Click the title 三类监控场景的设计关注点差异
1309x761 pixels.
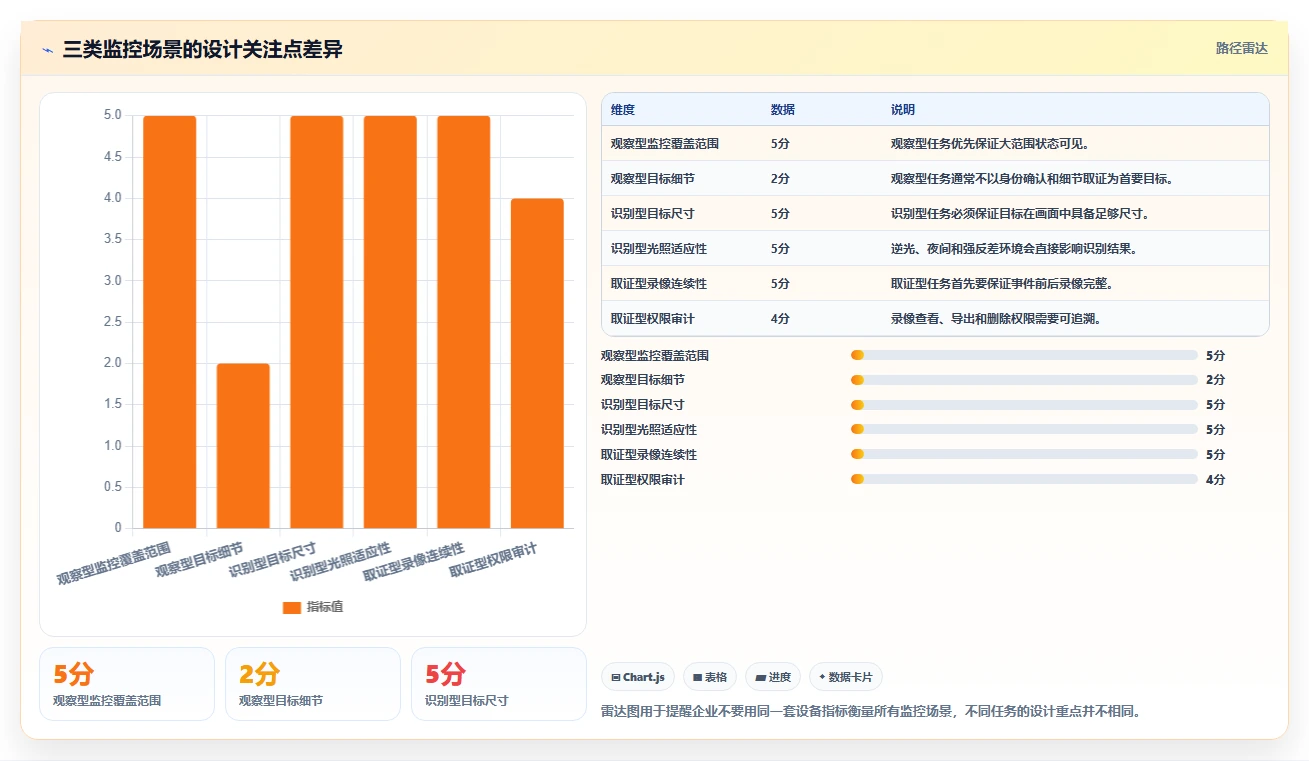[x=202, y=49]
